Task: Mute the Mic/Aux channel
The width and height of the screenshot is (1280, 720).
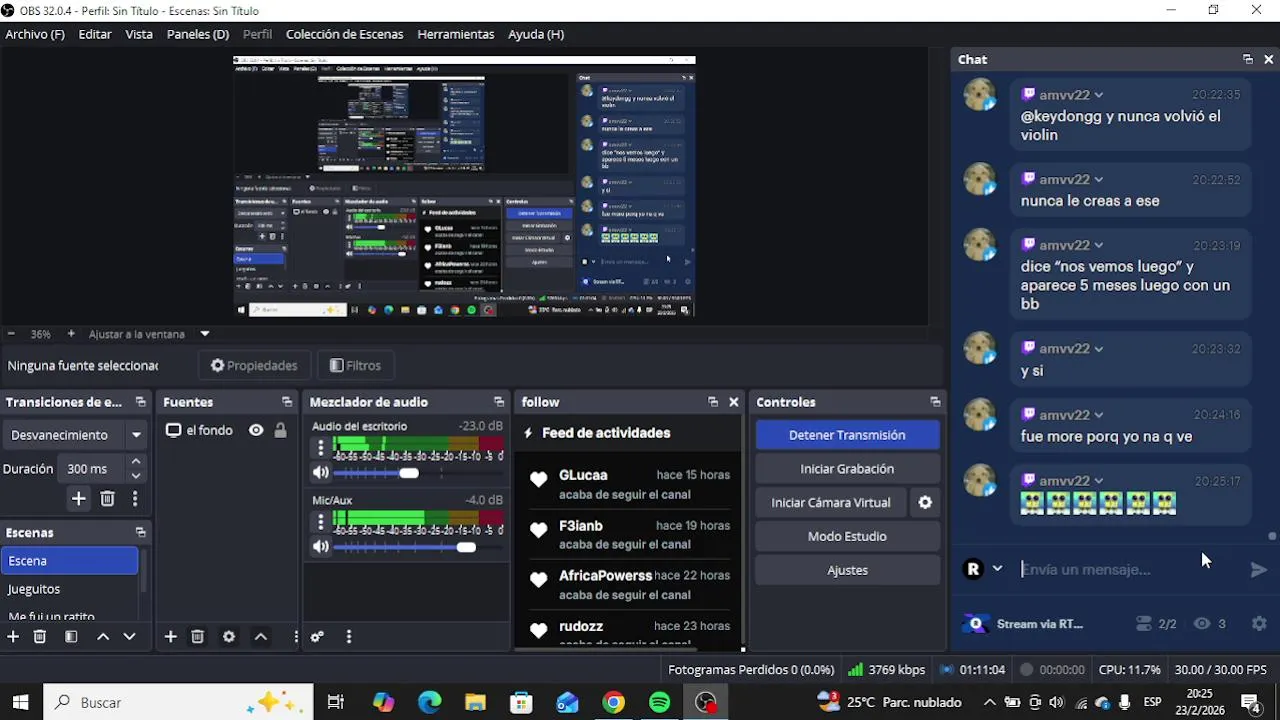Action: click(320, 546)
